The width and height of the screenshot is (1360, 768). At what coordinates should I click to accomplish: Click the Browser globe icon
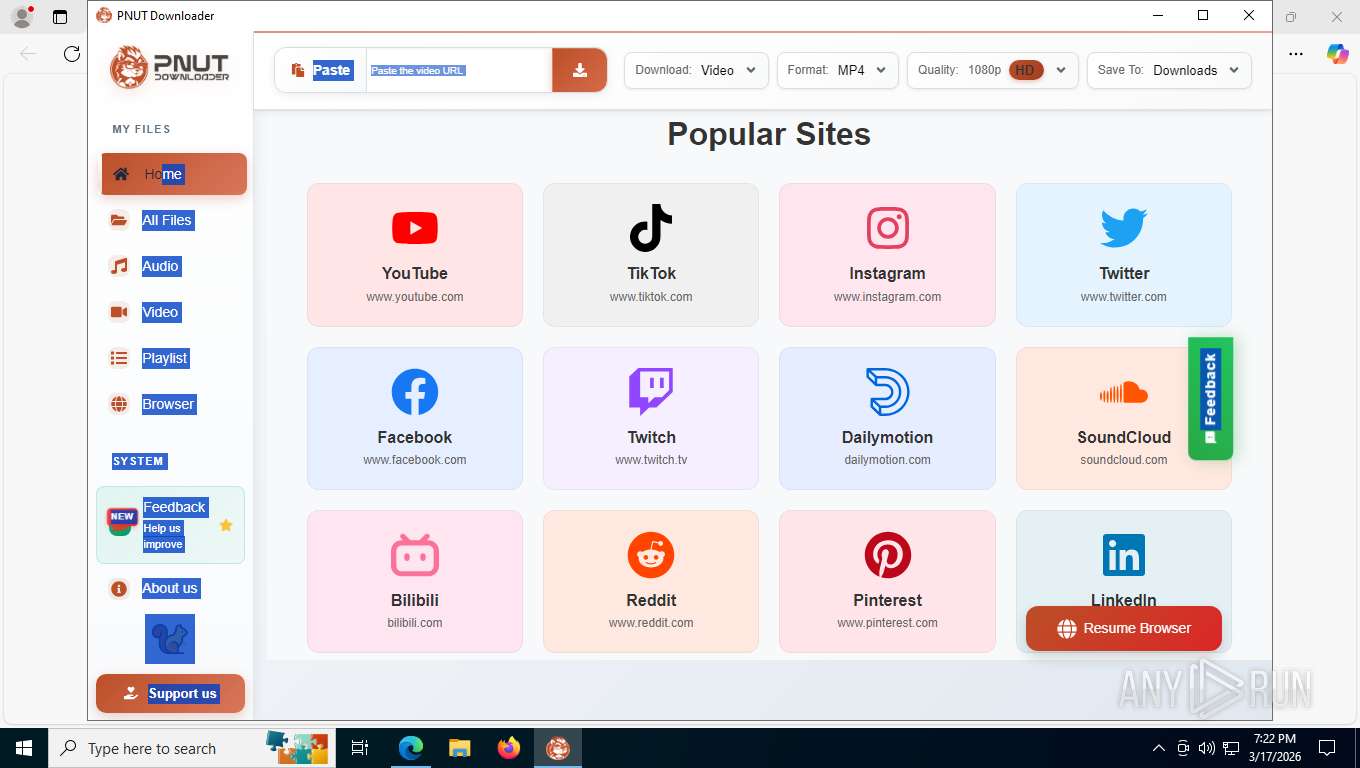(x=119, y=404)
